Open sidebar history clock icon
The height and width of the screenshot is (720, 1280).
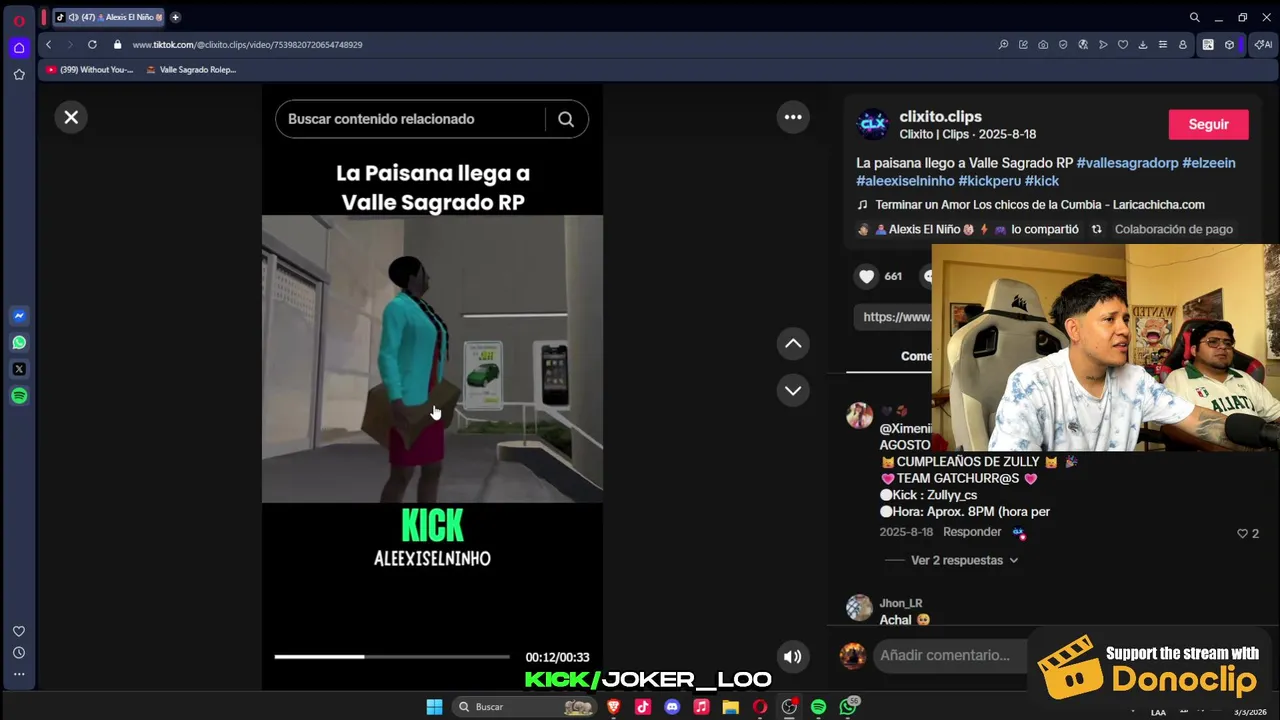(x=18, y=653)
